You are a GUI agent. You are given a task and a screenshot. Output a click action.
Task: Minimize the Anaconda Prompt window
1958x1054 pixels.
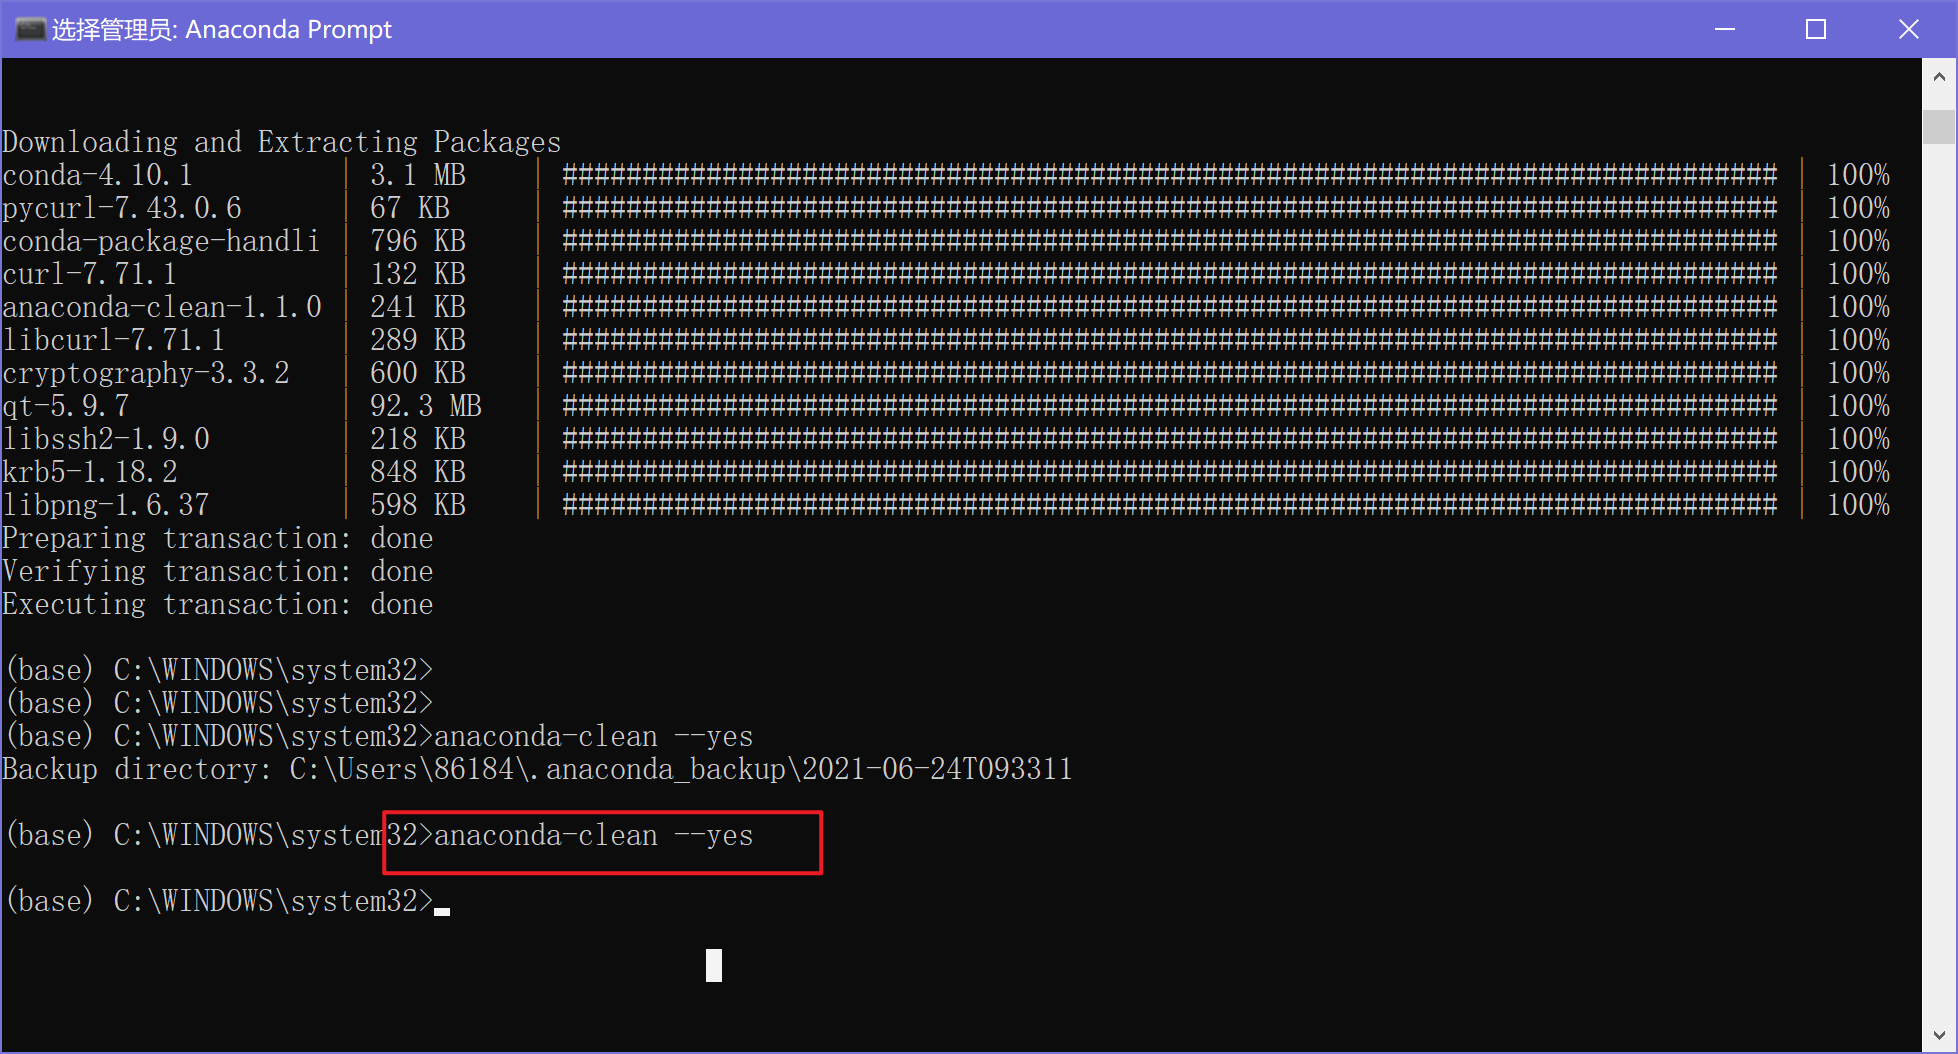pos(1724,29)
